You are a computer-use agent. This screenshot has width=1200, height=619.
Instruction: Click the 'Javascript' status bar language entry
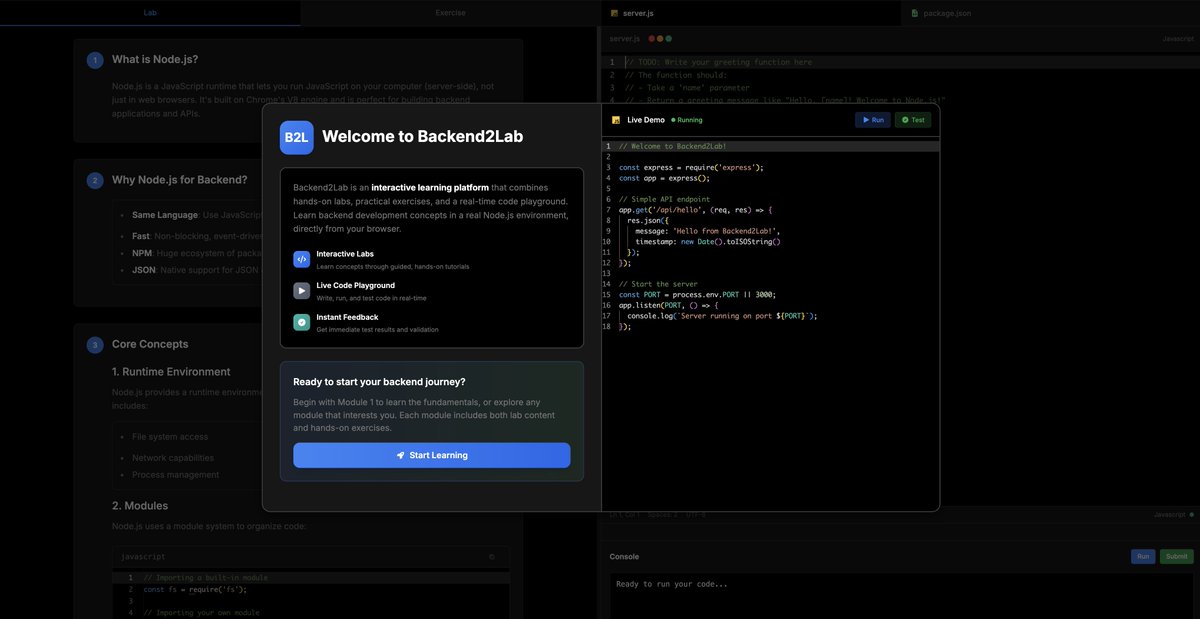(1170, 515)
